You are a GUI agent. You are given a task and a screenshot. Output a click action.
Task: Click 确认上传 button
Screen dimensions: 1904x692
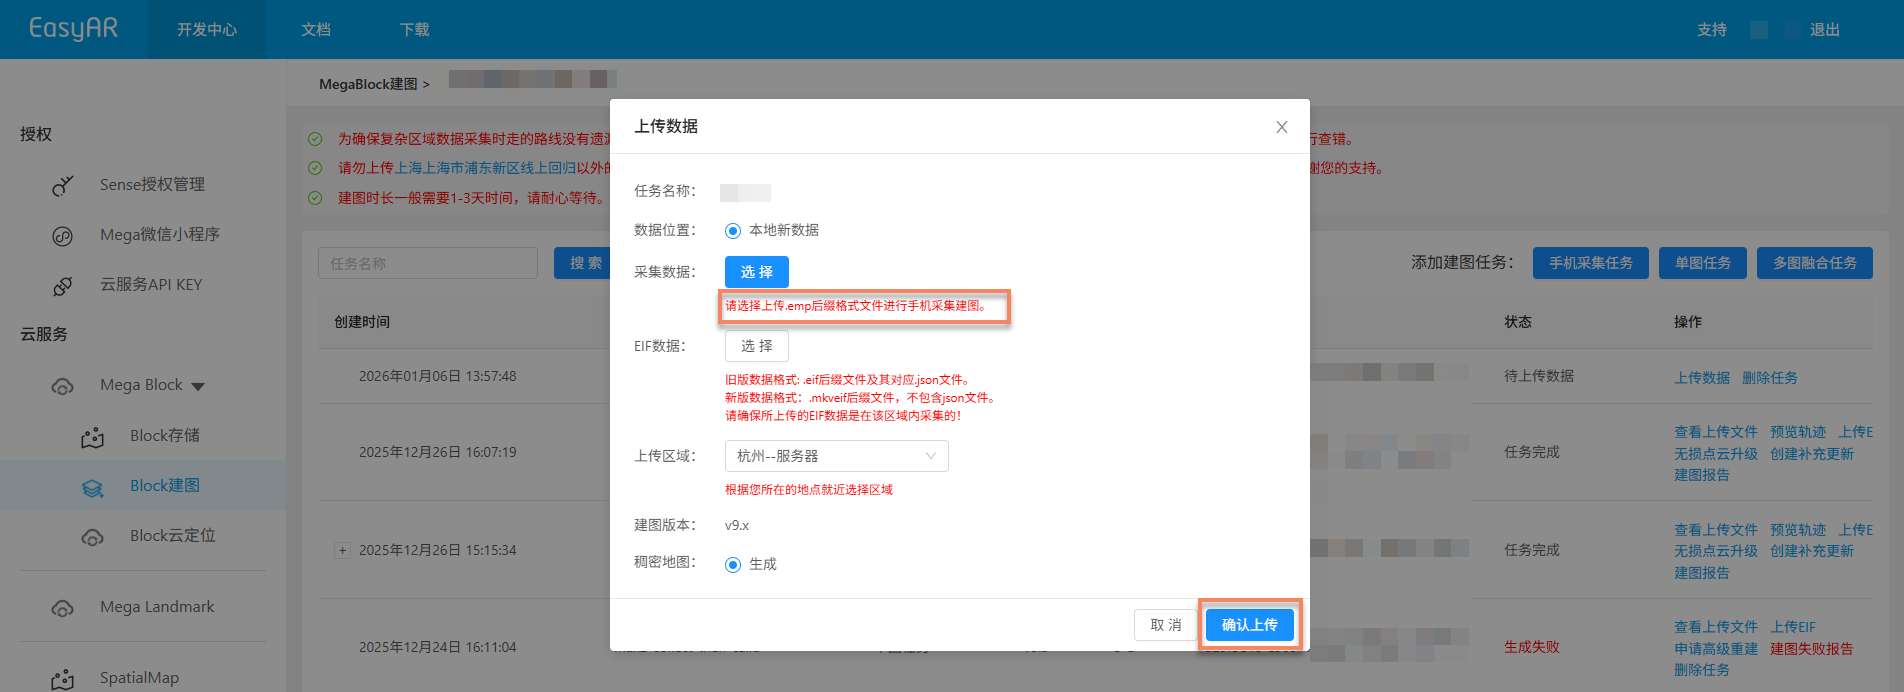(1250, 625)
